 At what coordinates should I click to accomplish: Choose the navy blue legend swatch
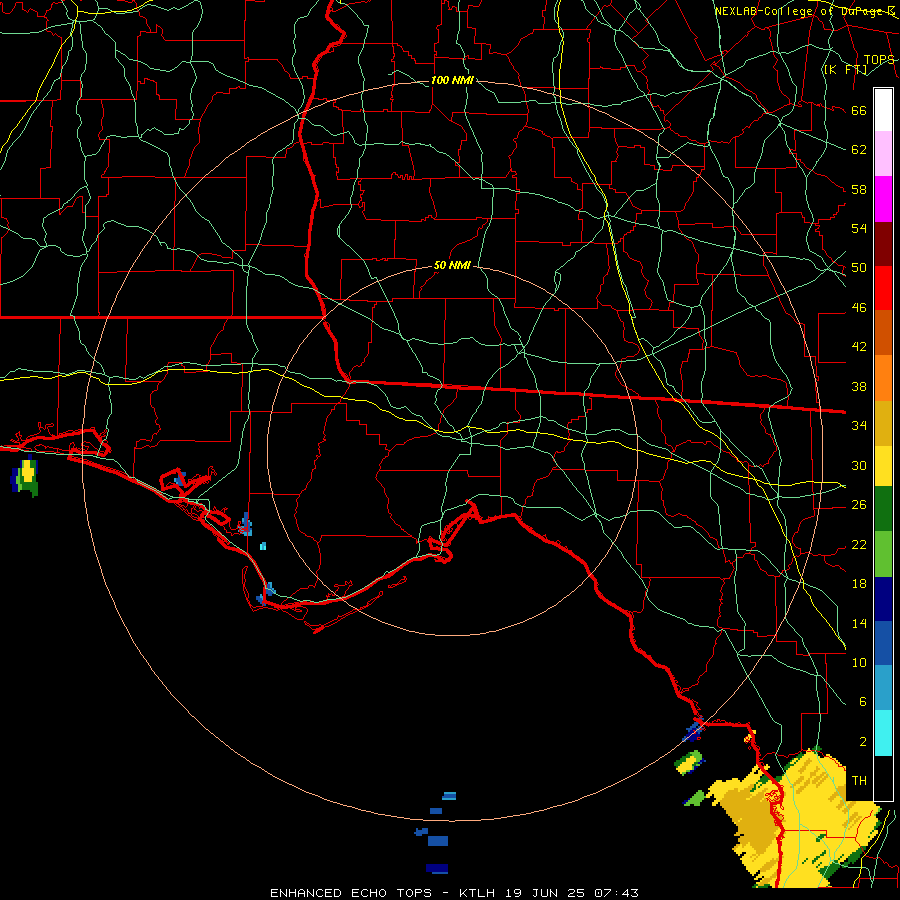tap(883, 599)
